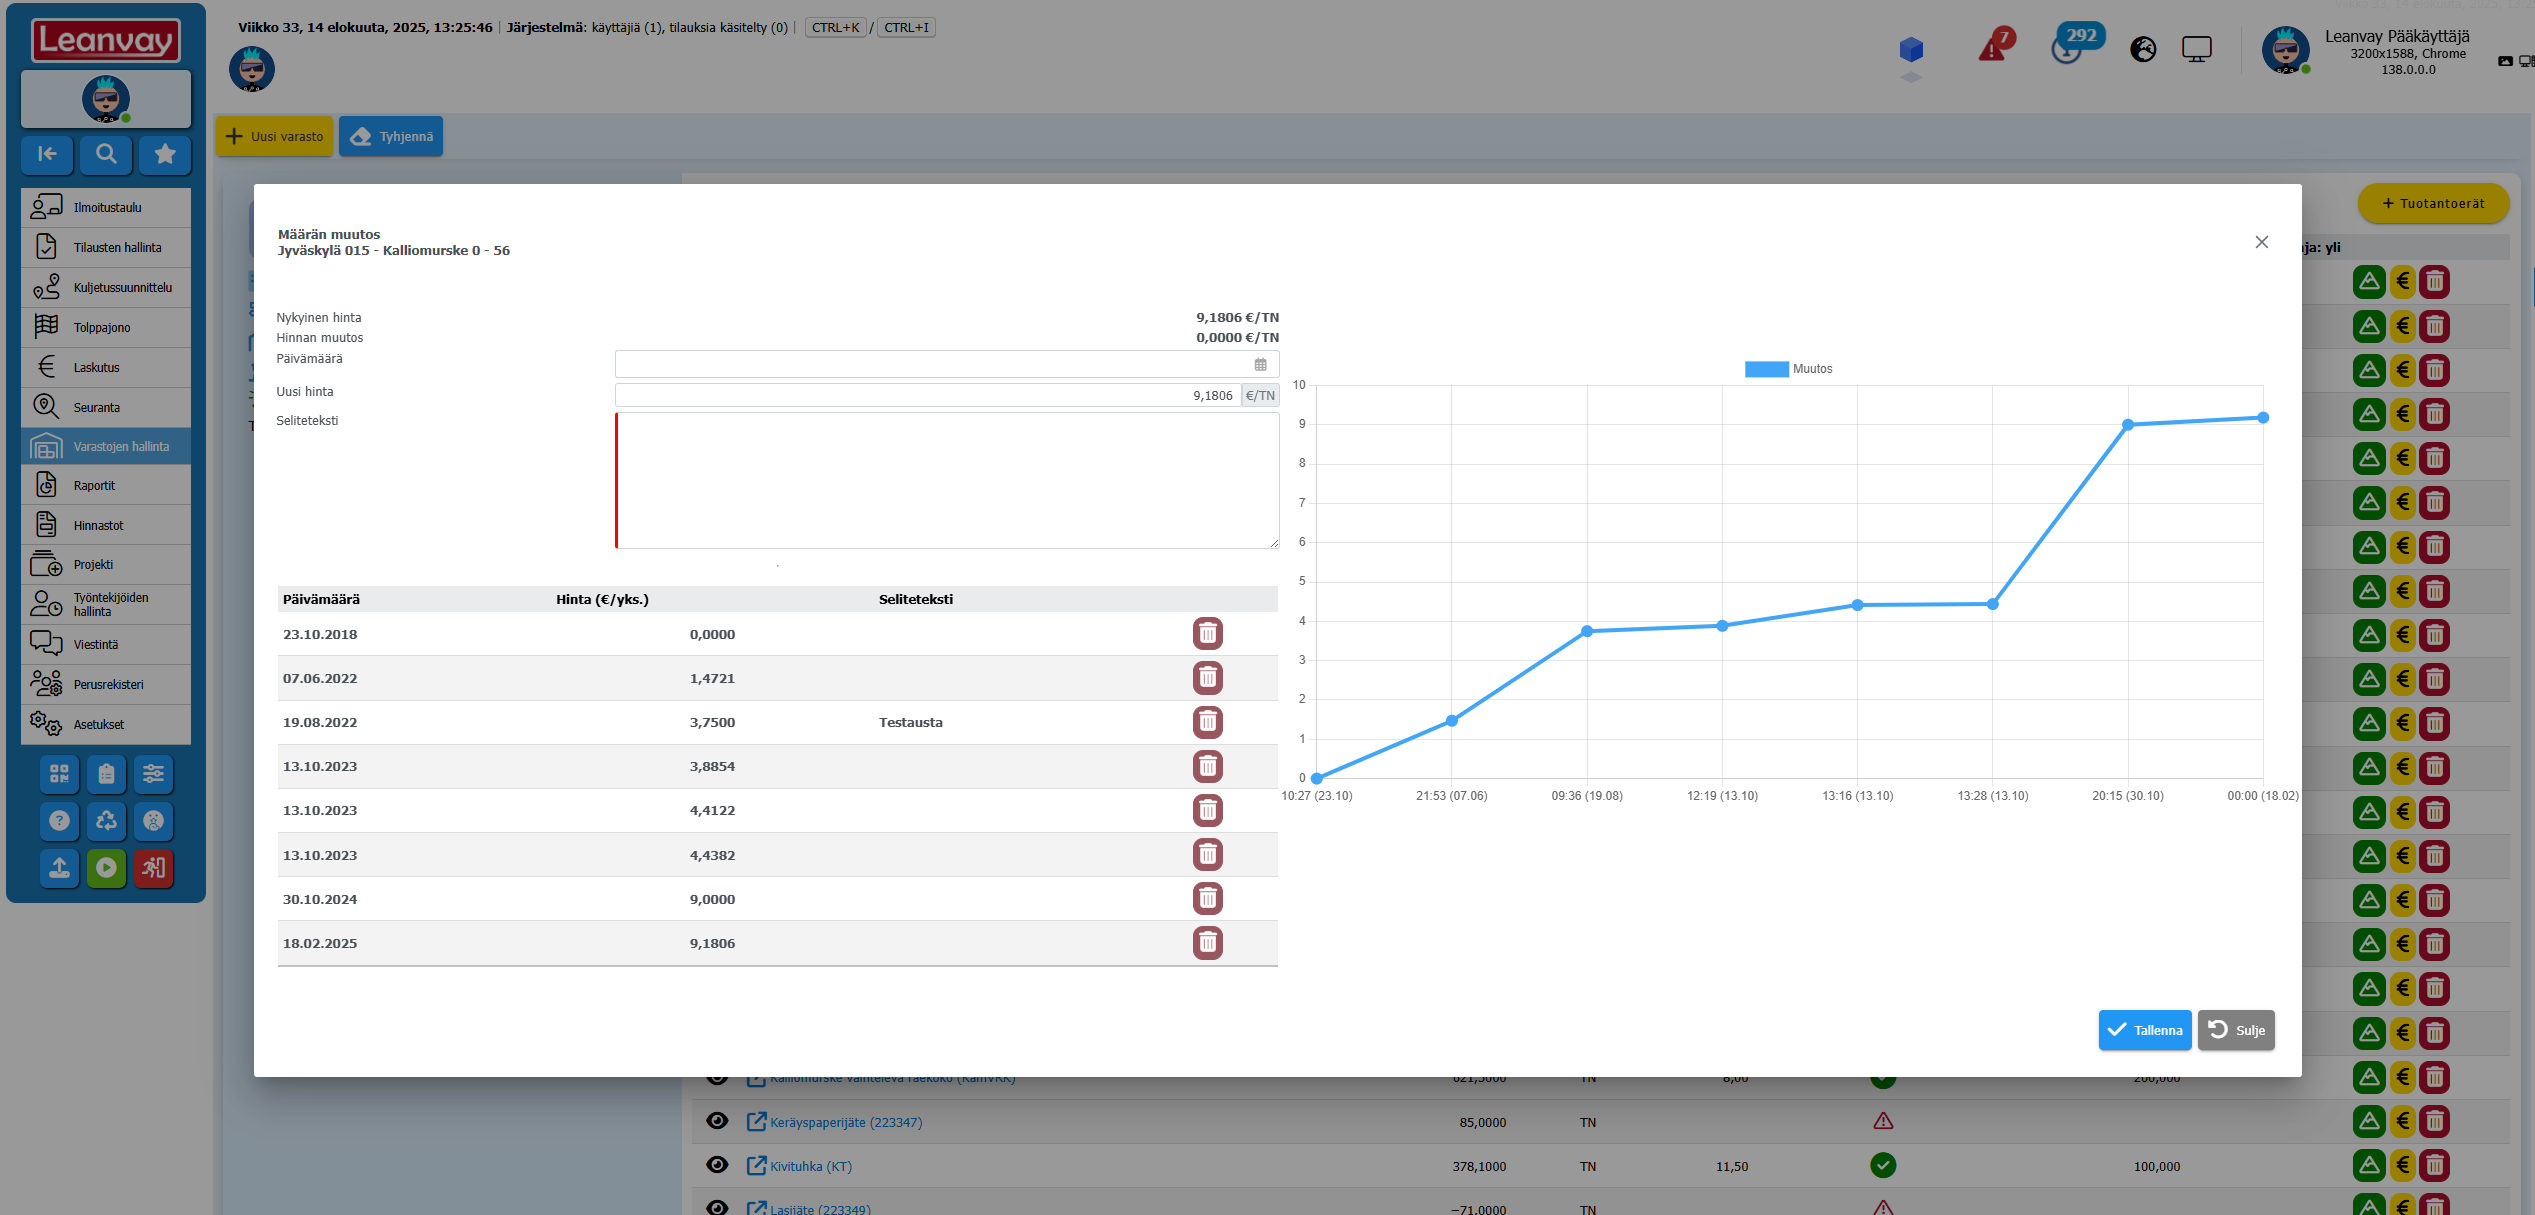Image resolution: width=2535 pixels, height=1215 pixels.
Task: Open favorites star in sidebar
Action: 165,154
